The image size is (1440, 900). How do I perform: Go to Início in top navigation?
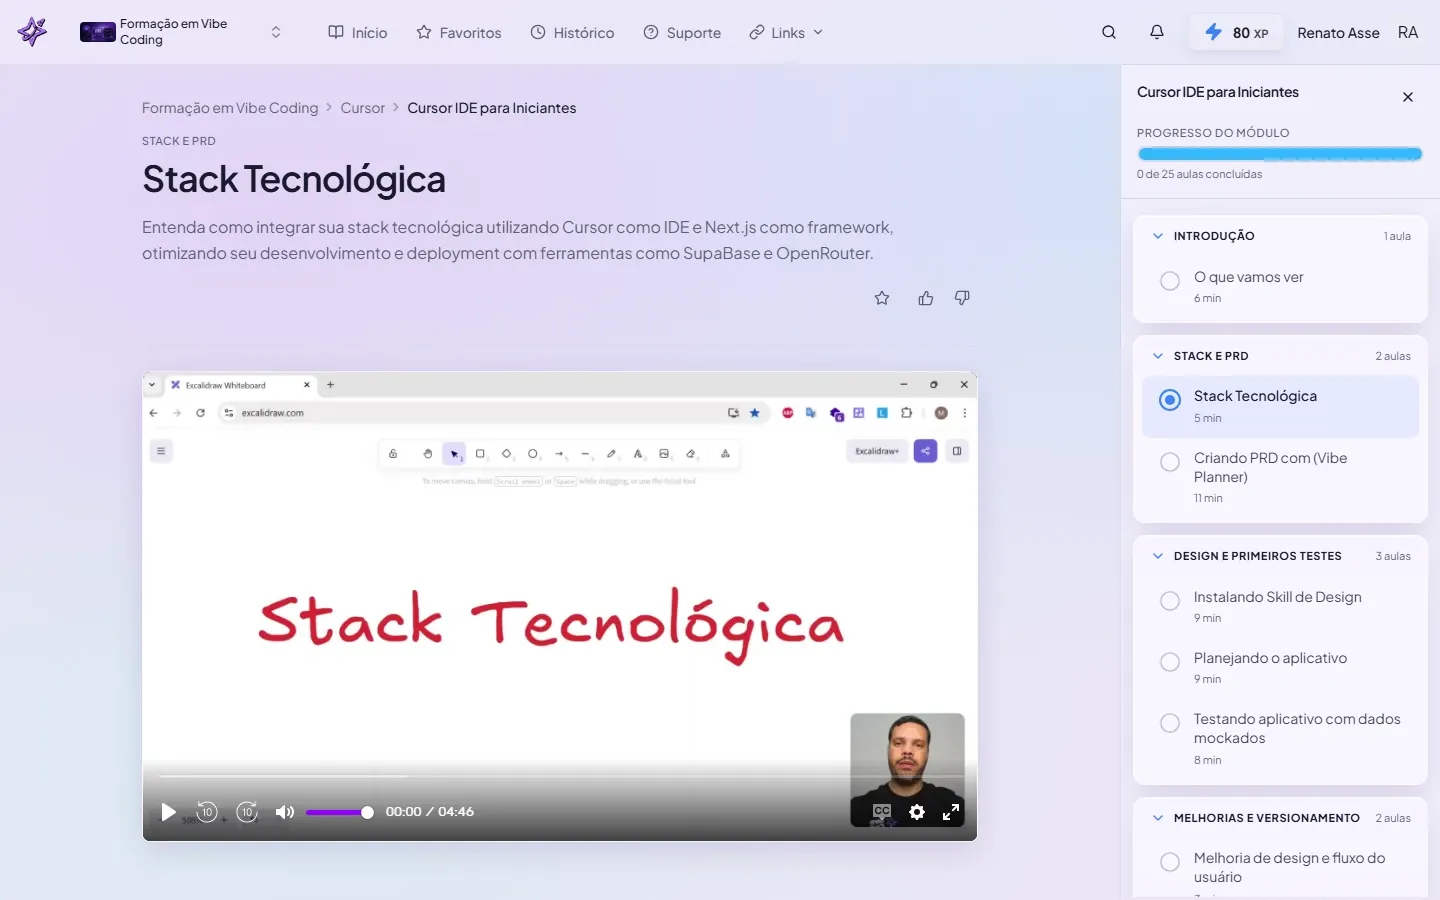pos(358,32)
